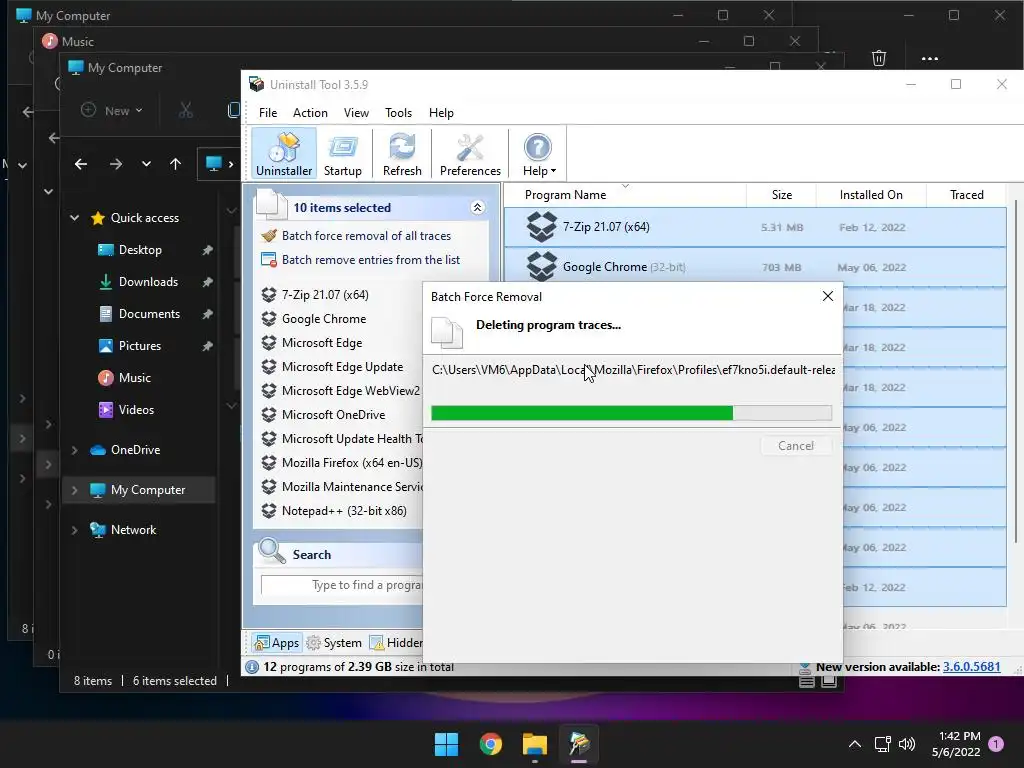Open the File menu
The height and width of the screenshot is (768, 1024).
pyautogui.click(x=268, y=112)
